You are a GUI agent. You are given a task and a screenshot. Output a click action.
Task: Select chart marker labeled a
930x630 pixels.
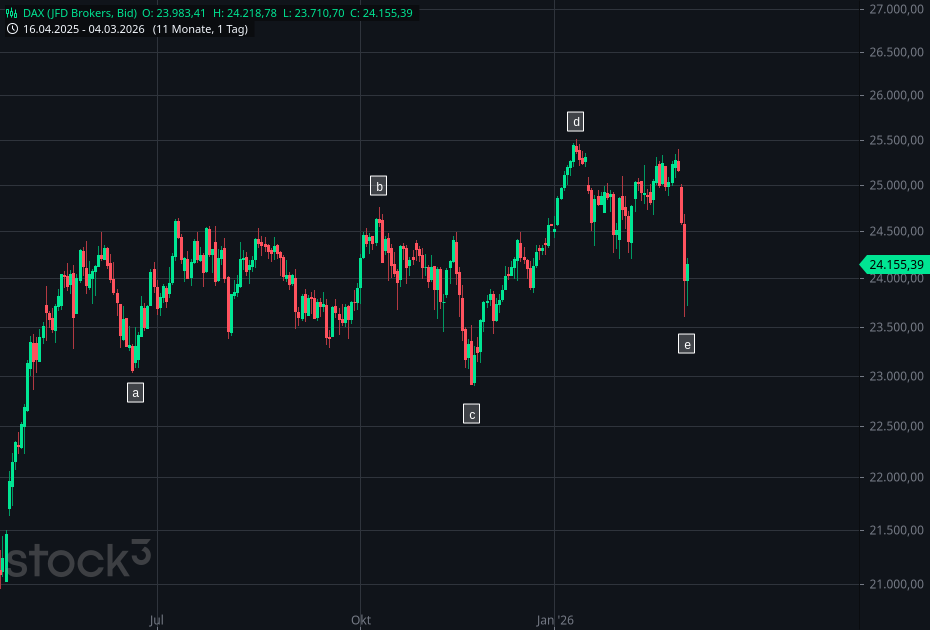135,393
